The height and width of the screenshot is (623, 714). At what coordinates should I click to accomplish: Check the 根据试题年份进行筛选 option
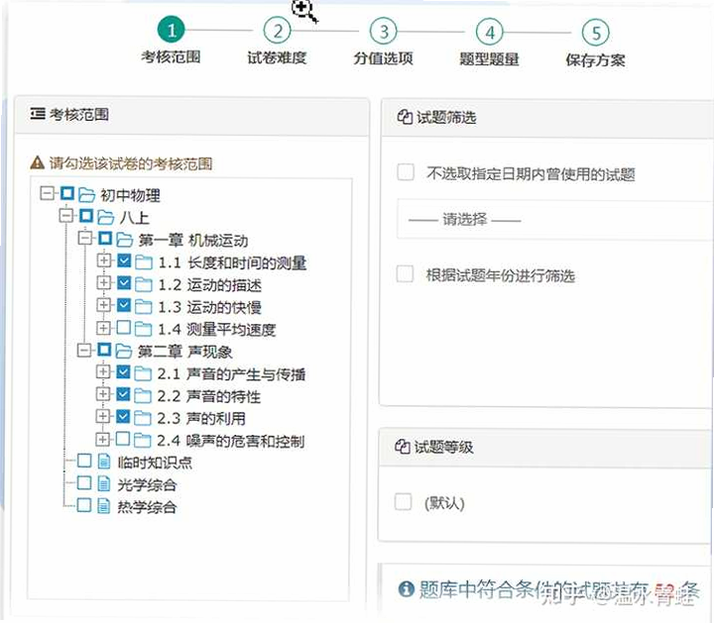pos(405,274)
